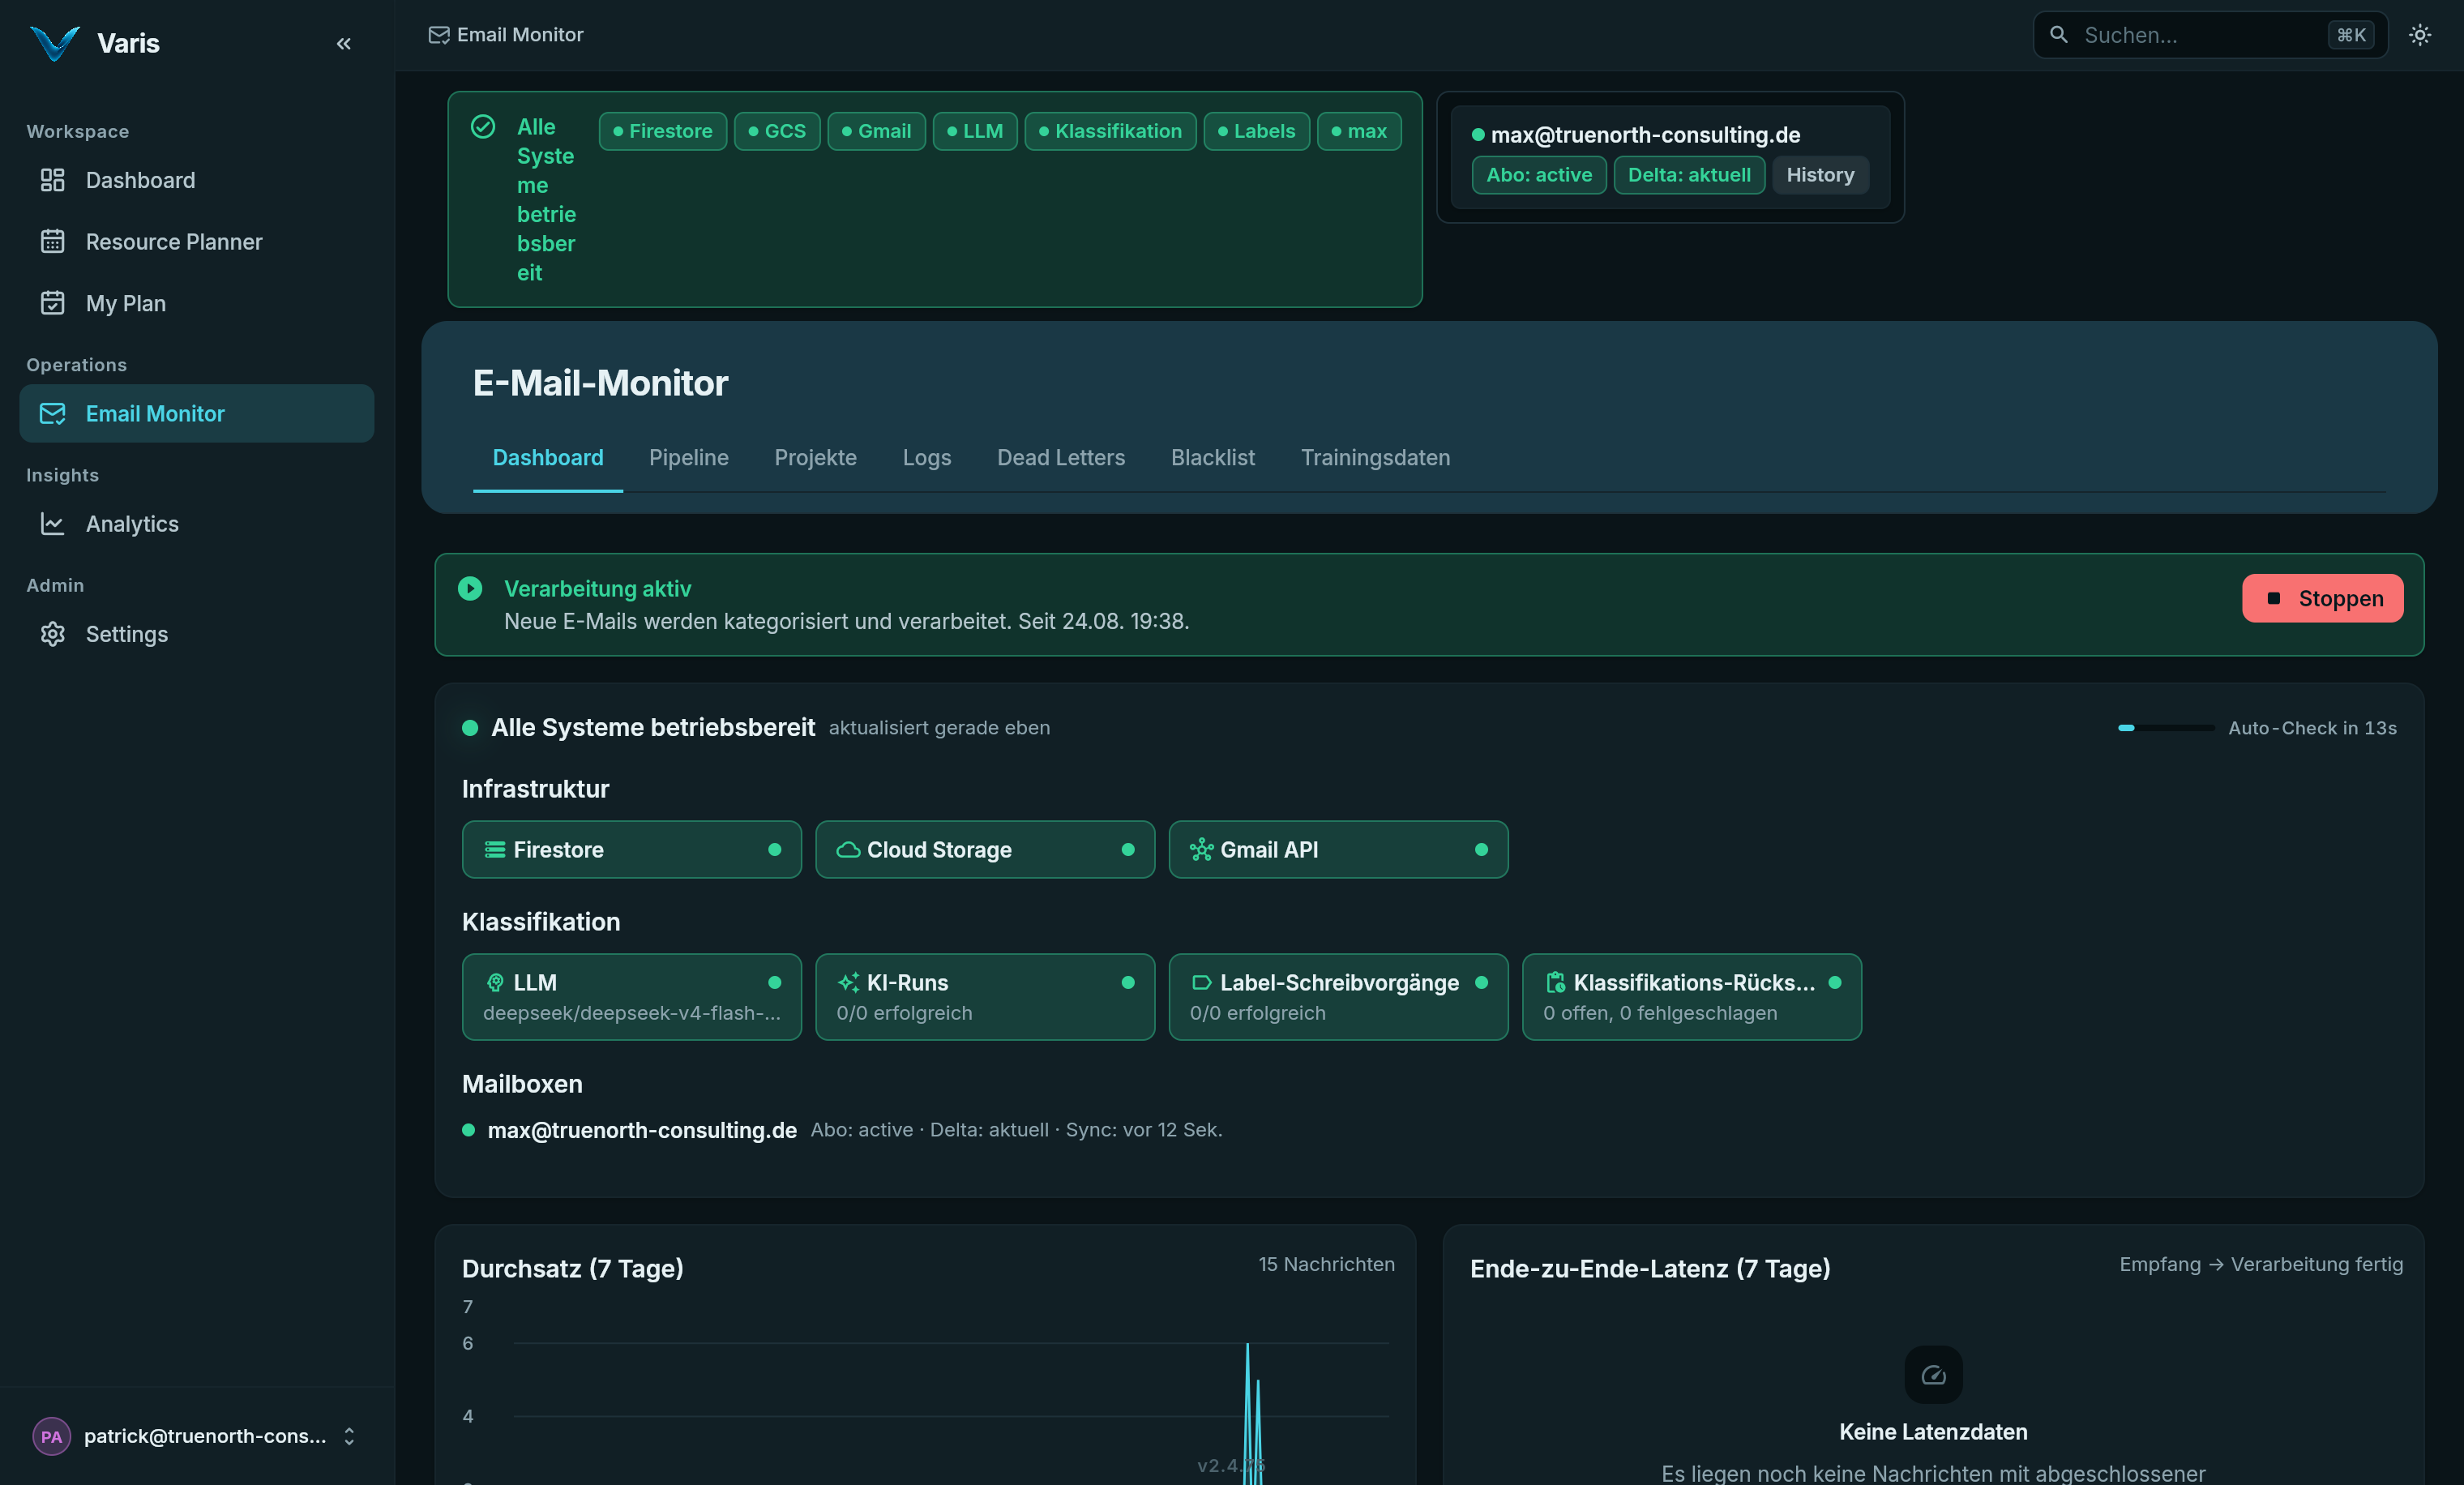
Task: Click the Firestore status chip
Action: [662, 131]
